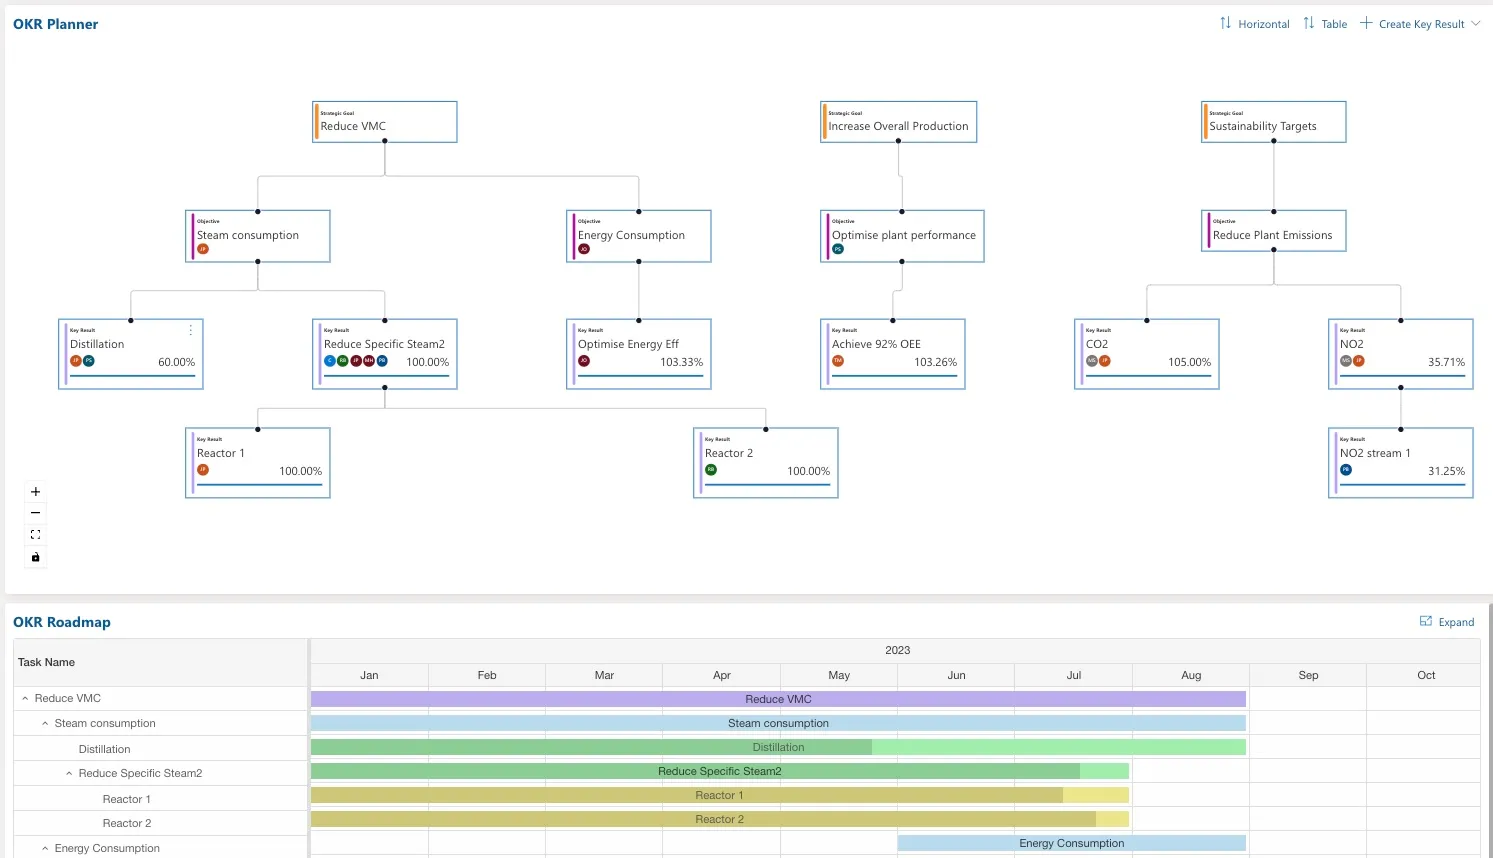Click the 35.71% value on the NO2 card
The width and height of the screenshot is (1493, 858).
(x=1446, y=362)
